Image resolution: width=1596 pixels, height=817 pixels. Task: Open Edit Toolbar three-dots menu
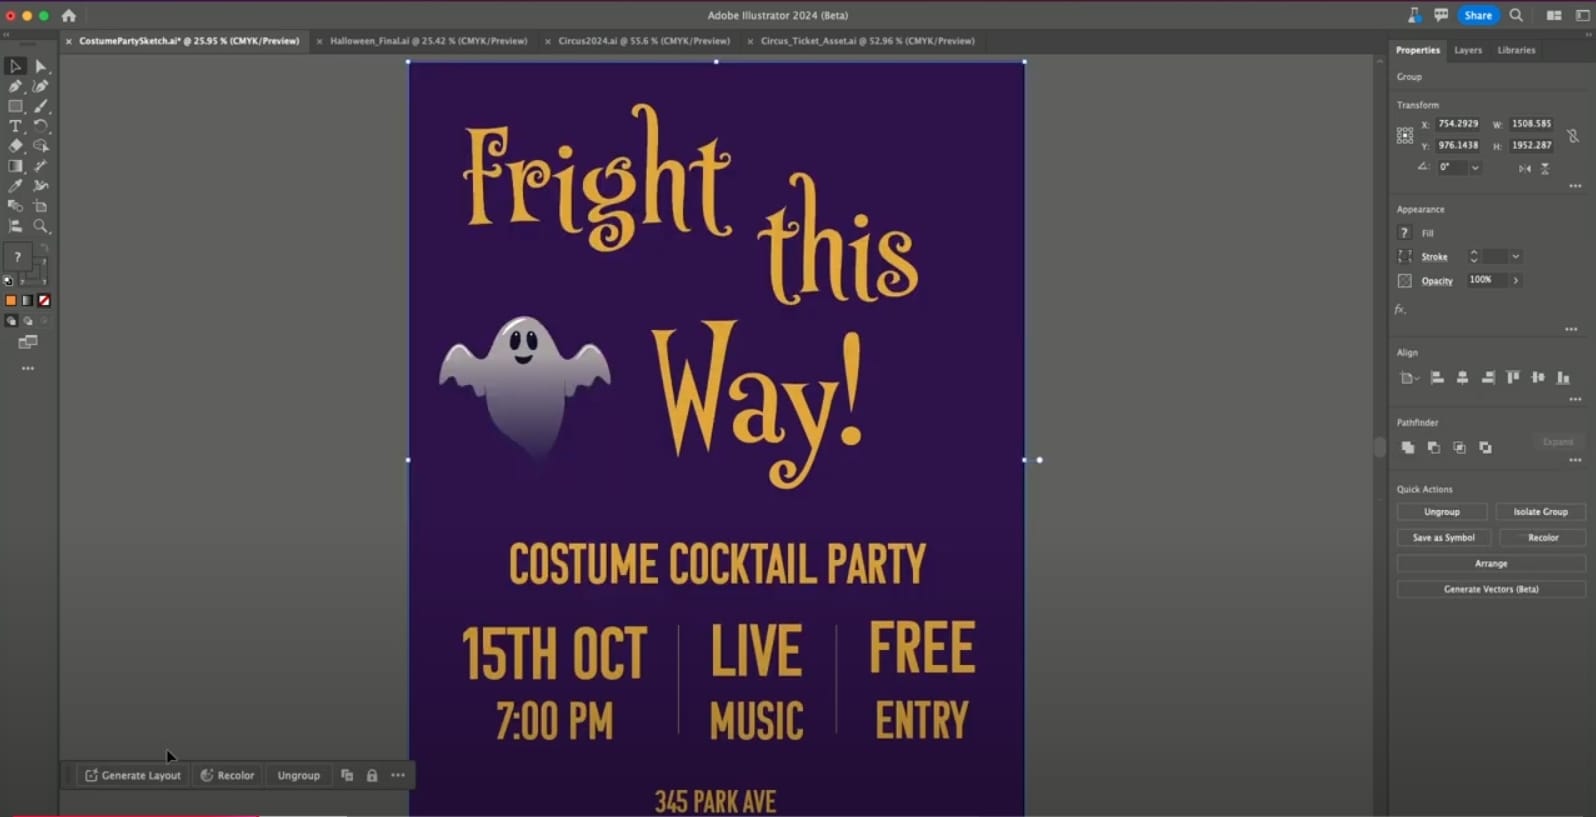click(28, 368)
